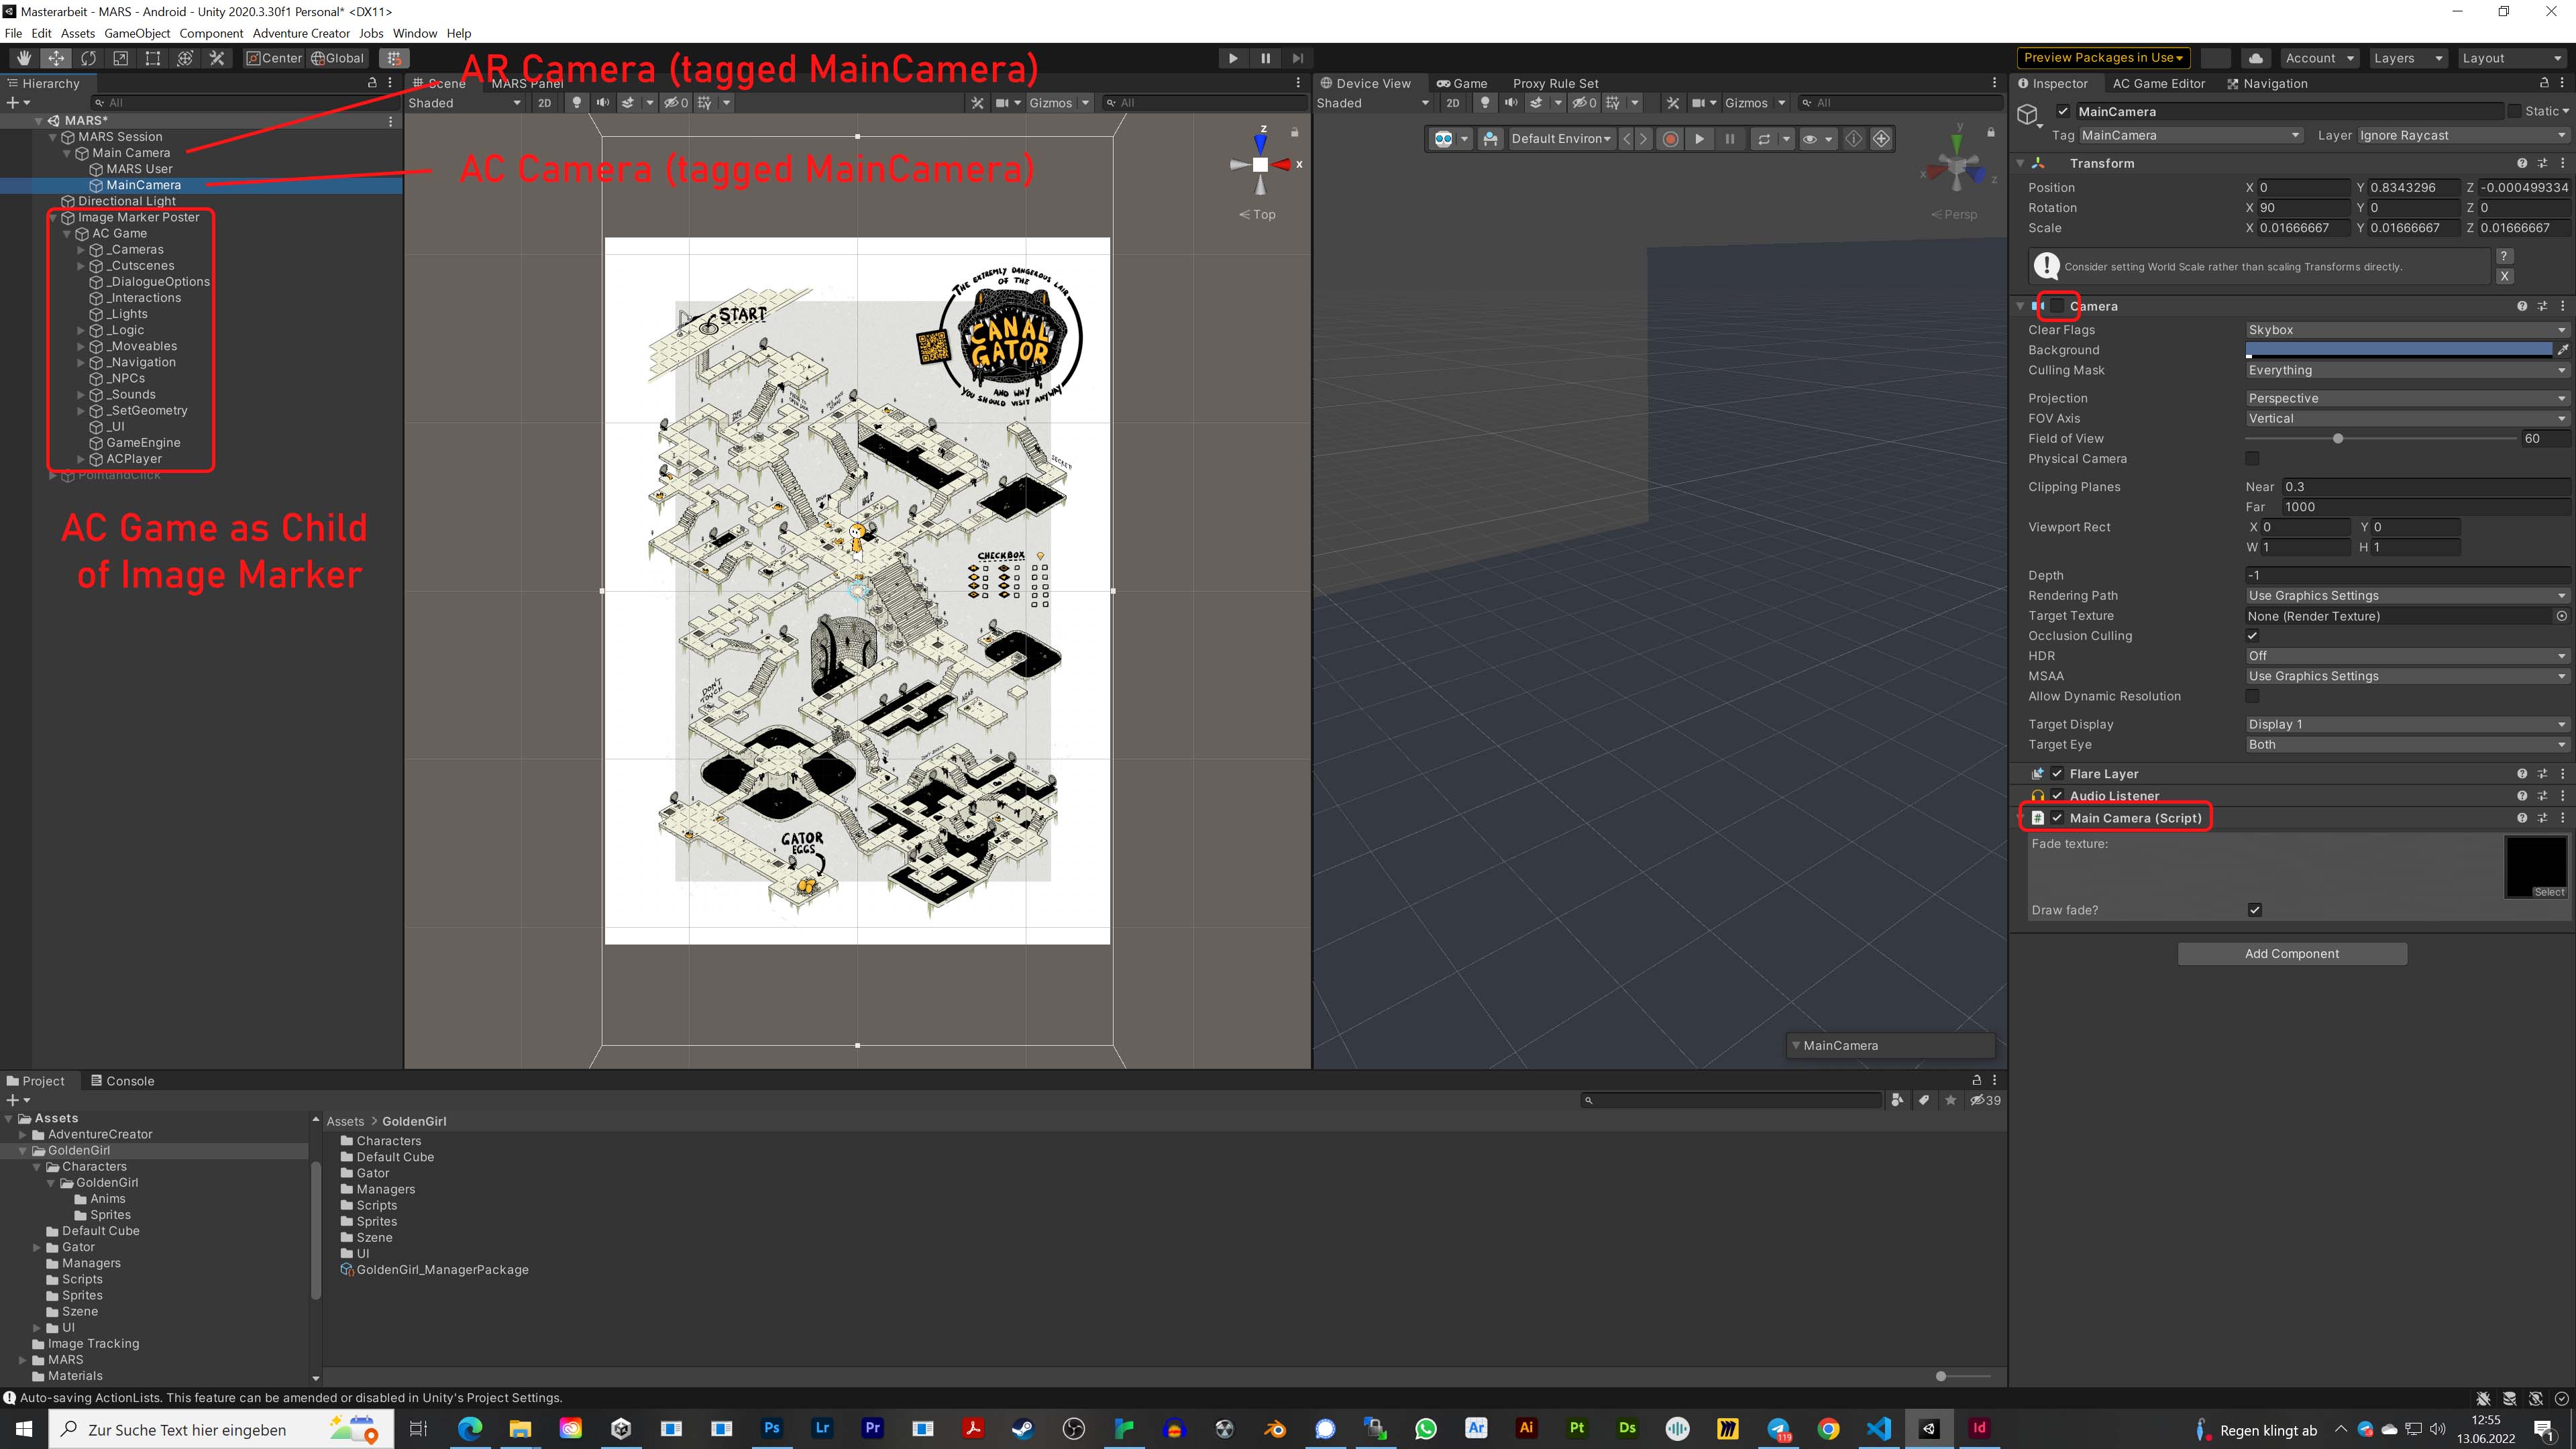Click the Add Component button
2576x1449 pixels.
pos(2292,954)
